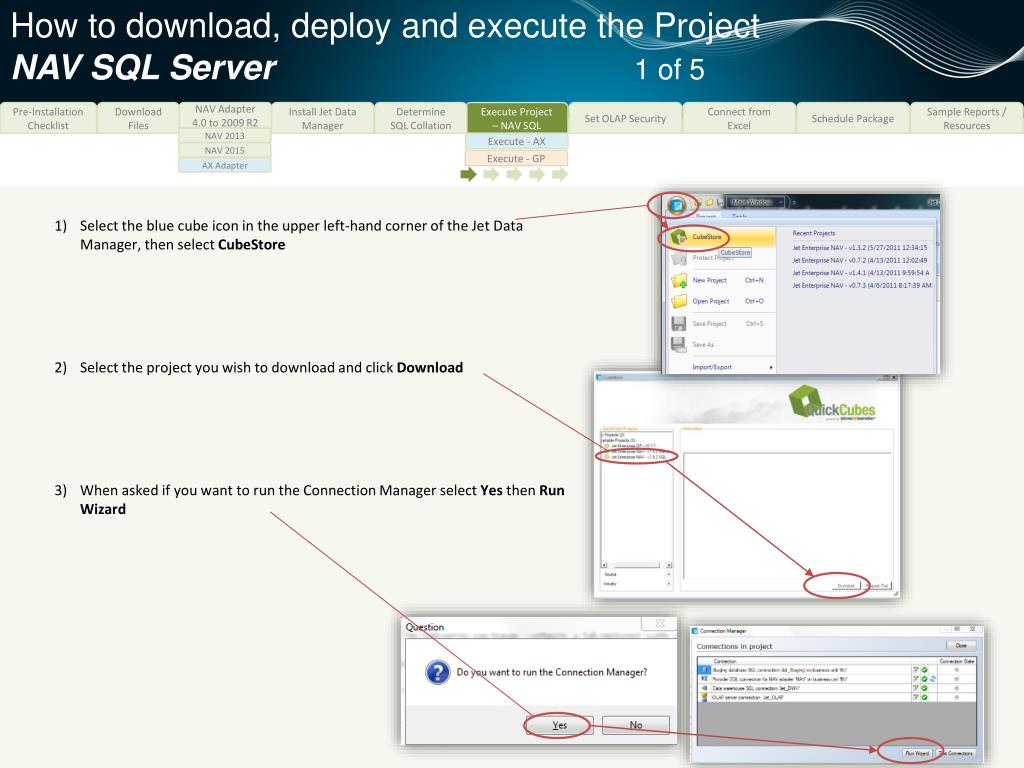Select the NAV 2015 sub-tab
This screenshot has height=768, width=1024.
[x=225, y=150]
